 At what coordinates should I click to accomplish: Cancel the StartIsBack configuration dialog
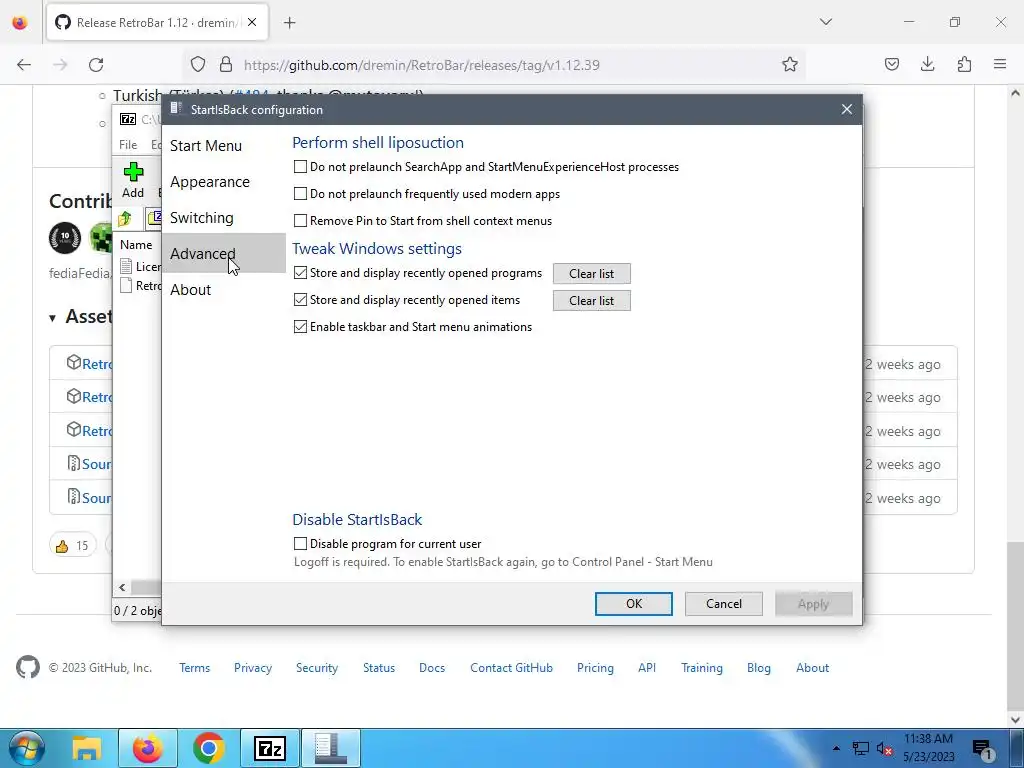click(724, 604)
